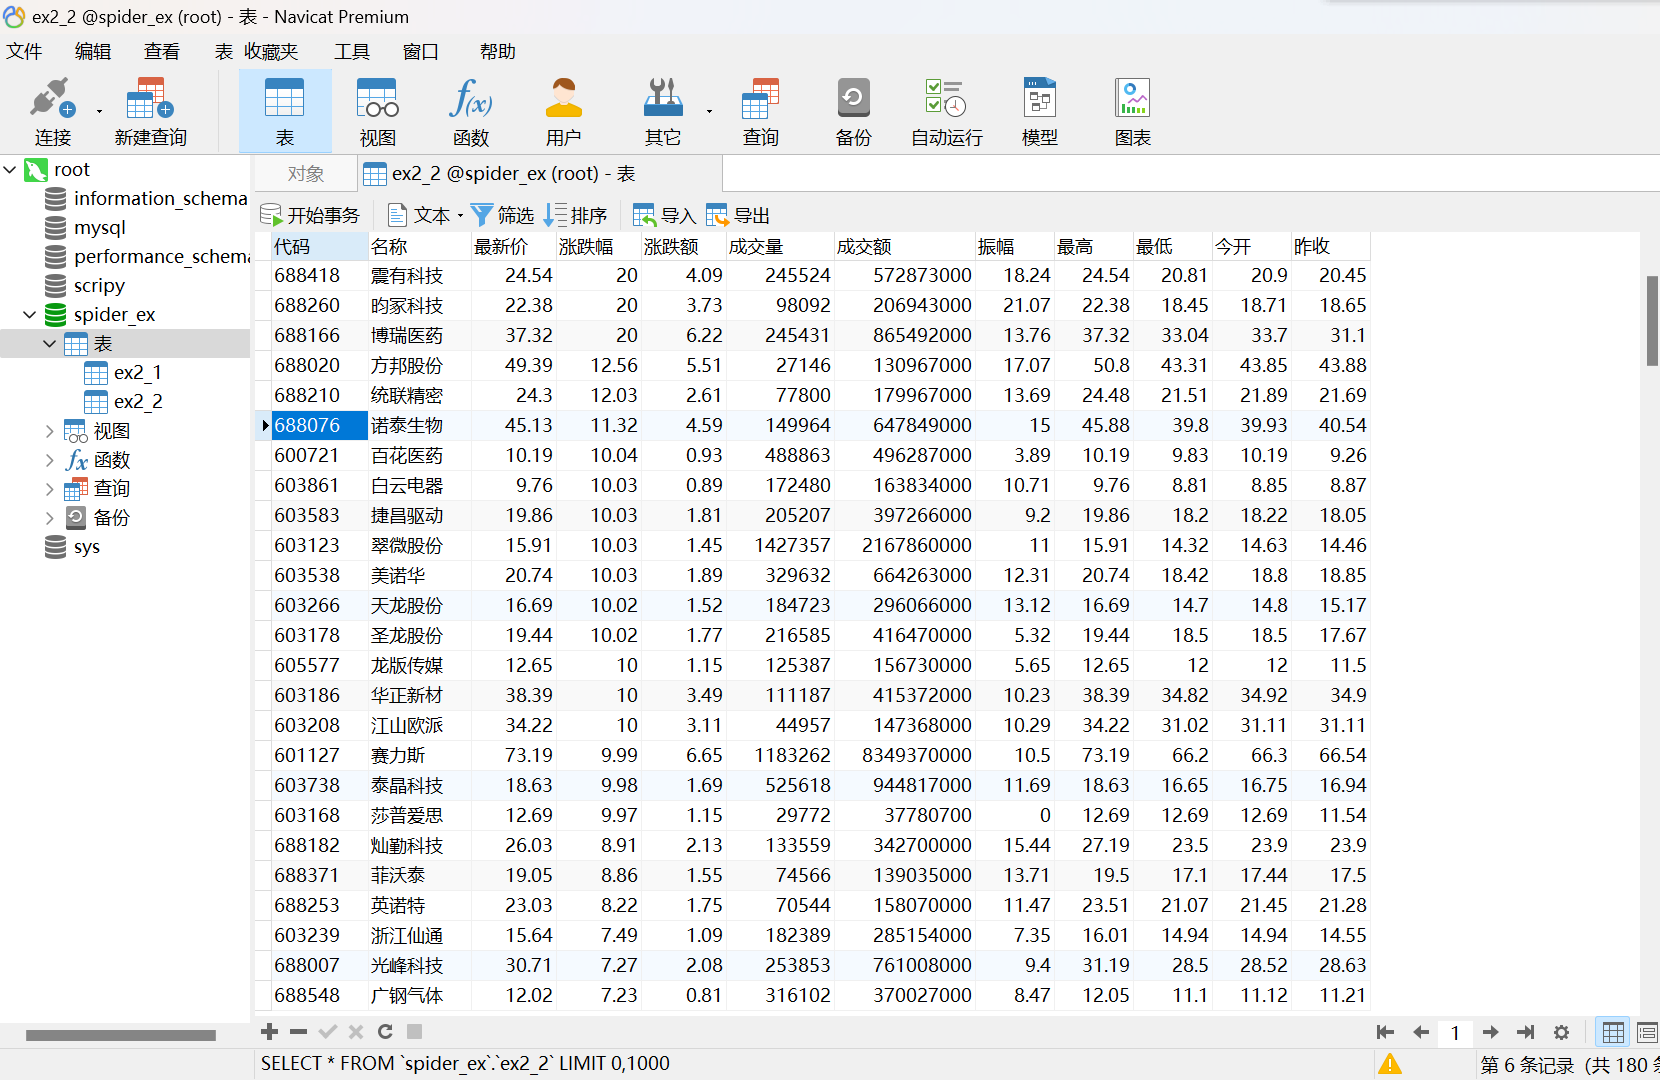The image size is (1660, 1080).
Task: Expand the 函数 (Functions) tree node
Action: click(x=50, y=460)
